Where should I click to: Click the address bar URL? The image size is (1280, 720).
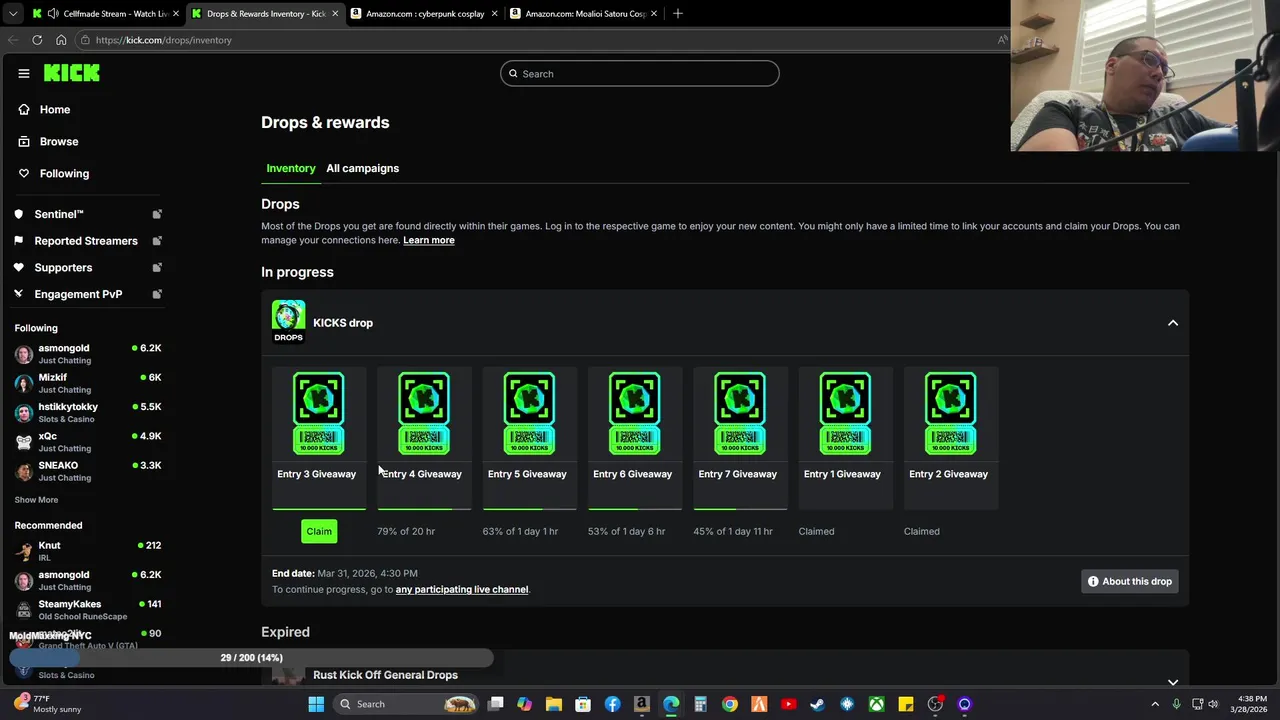tap(163, 40)
